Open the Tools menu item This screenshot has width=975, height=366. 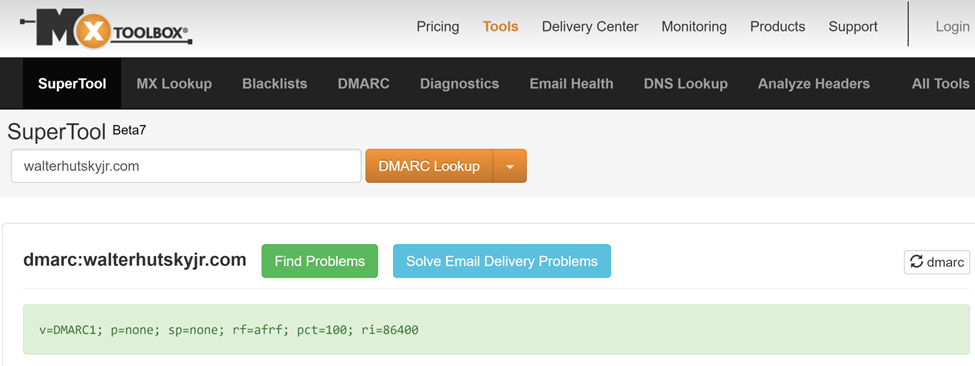501,27
